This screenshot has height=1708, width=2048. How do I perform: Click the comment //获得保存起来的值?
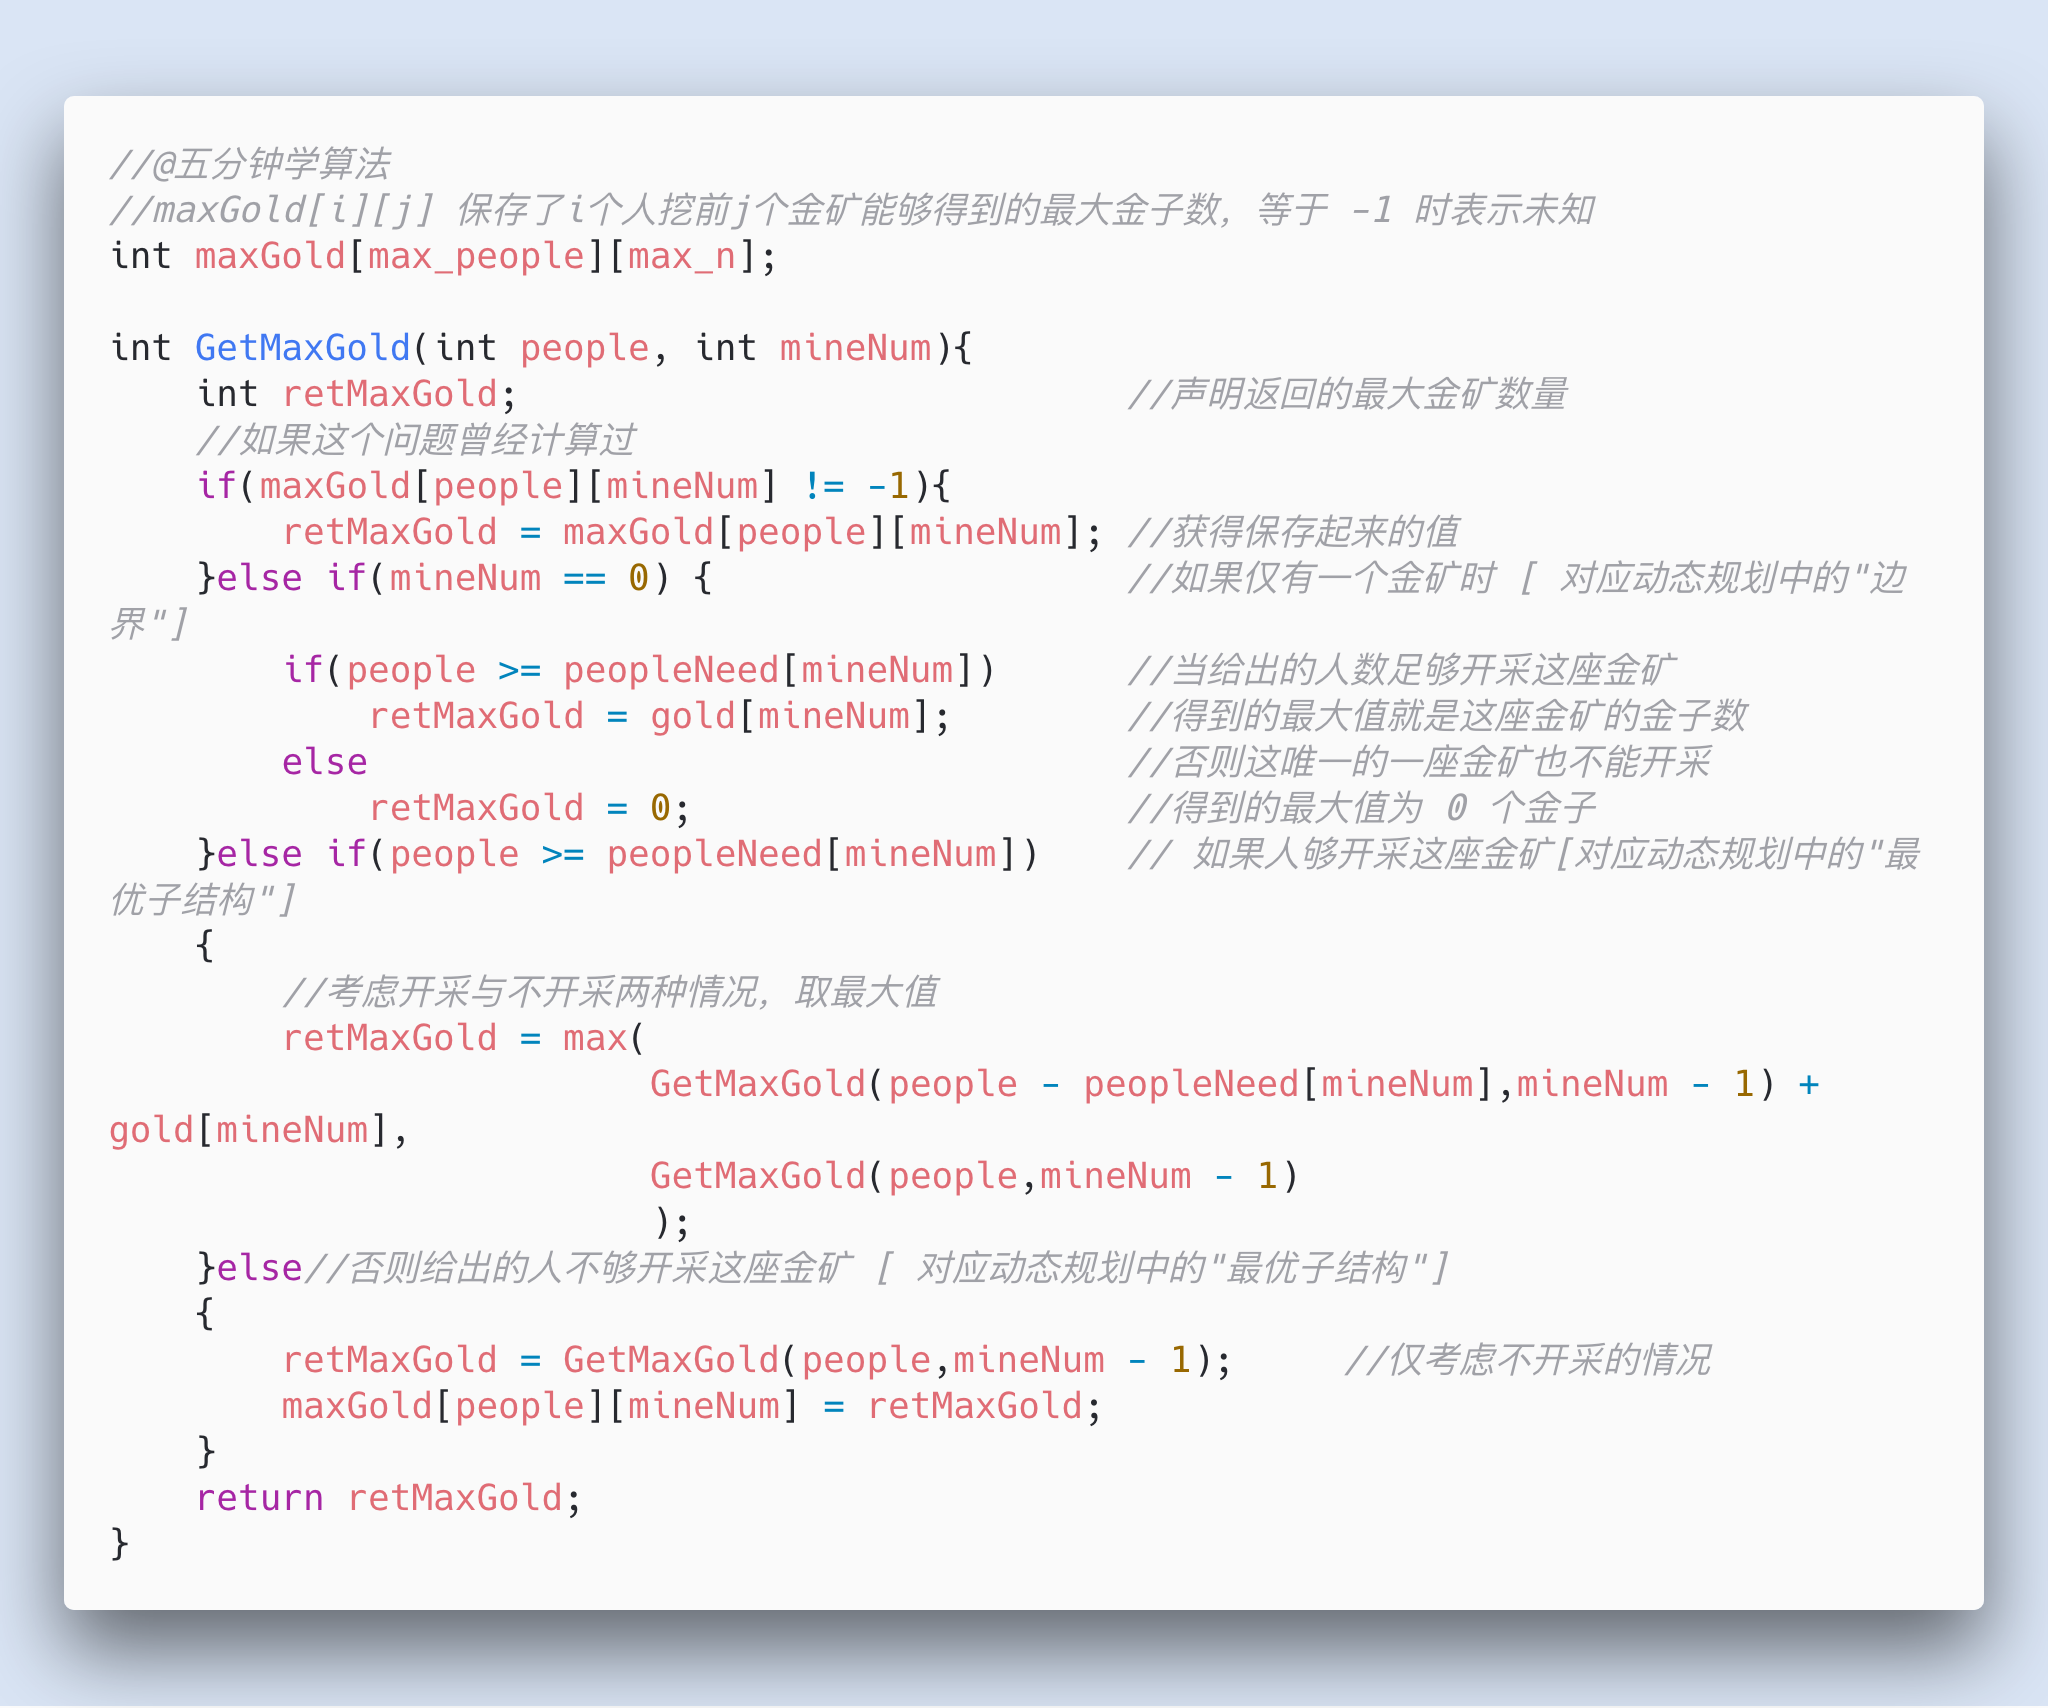pos(1293,532)
